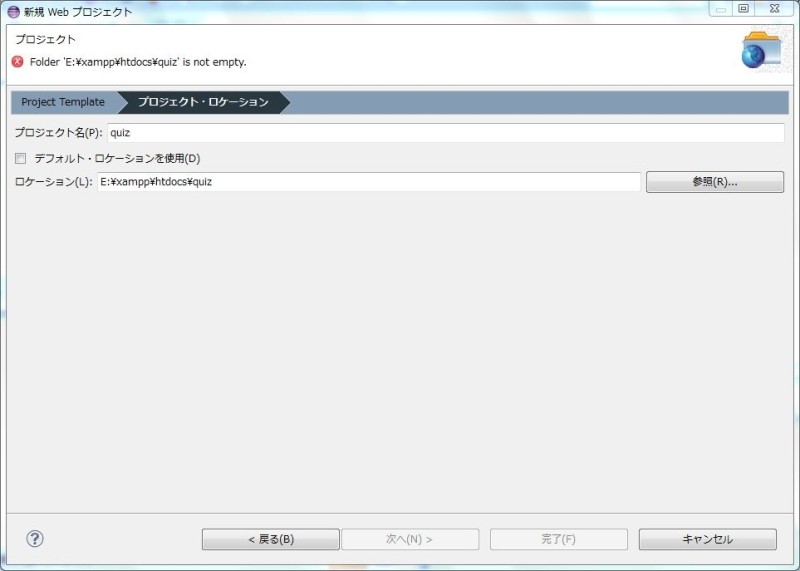Browse location with 参照(R) button
Screen dimensions: 800x571
(715, 182)
